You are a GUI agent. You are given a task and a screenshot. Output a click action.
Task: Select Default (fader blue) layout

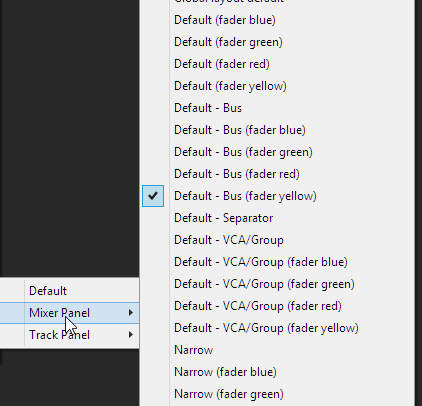(277, 20)
